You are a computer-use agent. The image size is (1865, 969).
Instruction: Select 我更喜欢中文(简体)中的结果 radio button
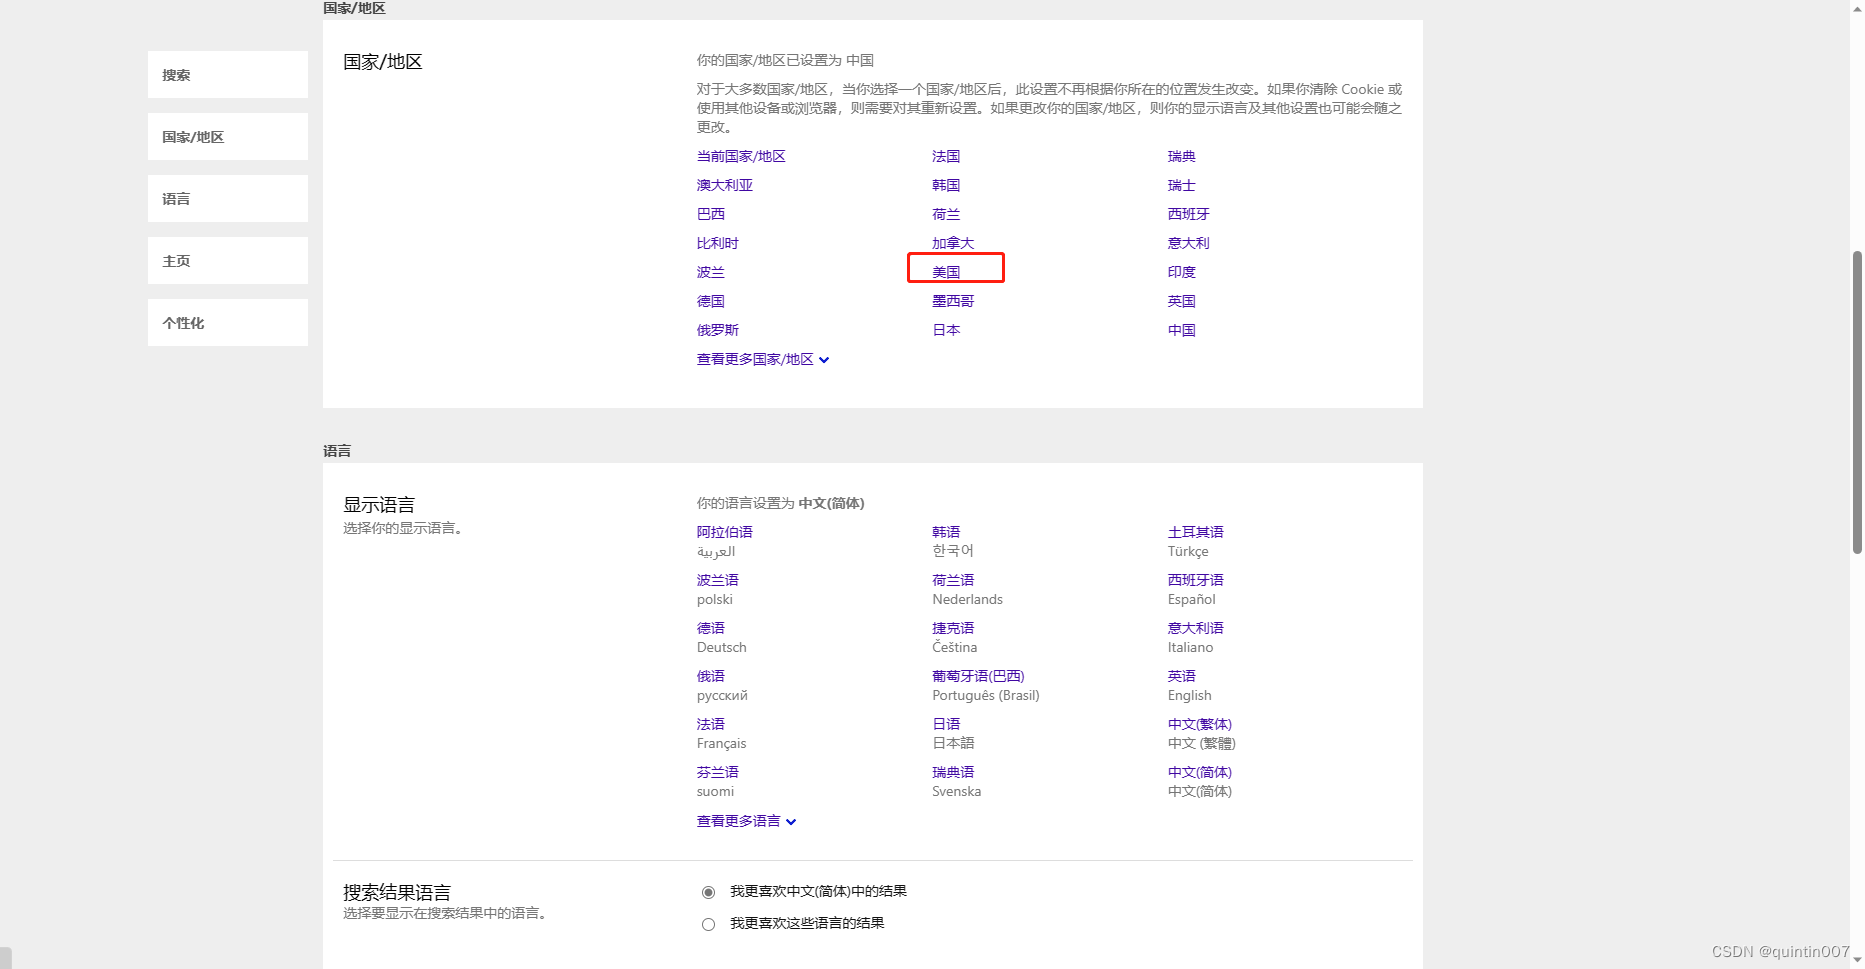click(708, 892)
